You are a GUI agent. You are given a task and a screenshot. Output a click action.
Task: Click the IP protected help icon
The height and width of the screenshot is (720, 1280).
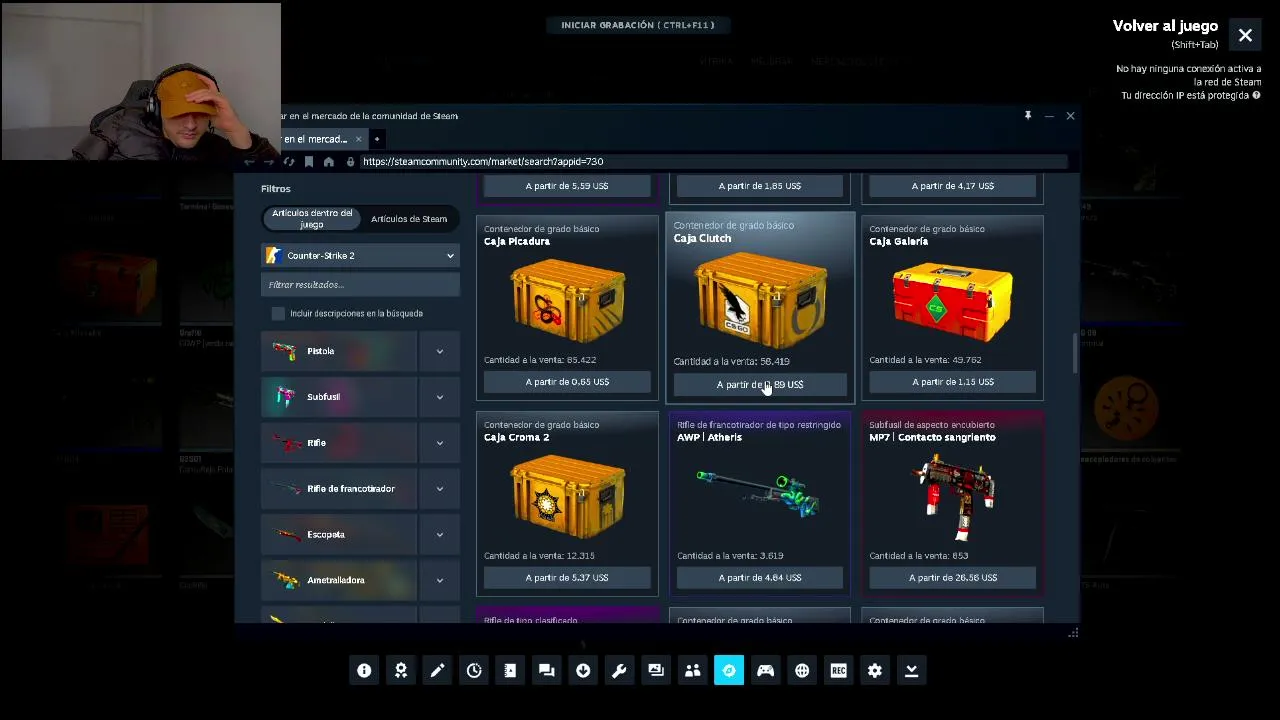tap(1257, 96)
